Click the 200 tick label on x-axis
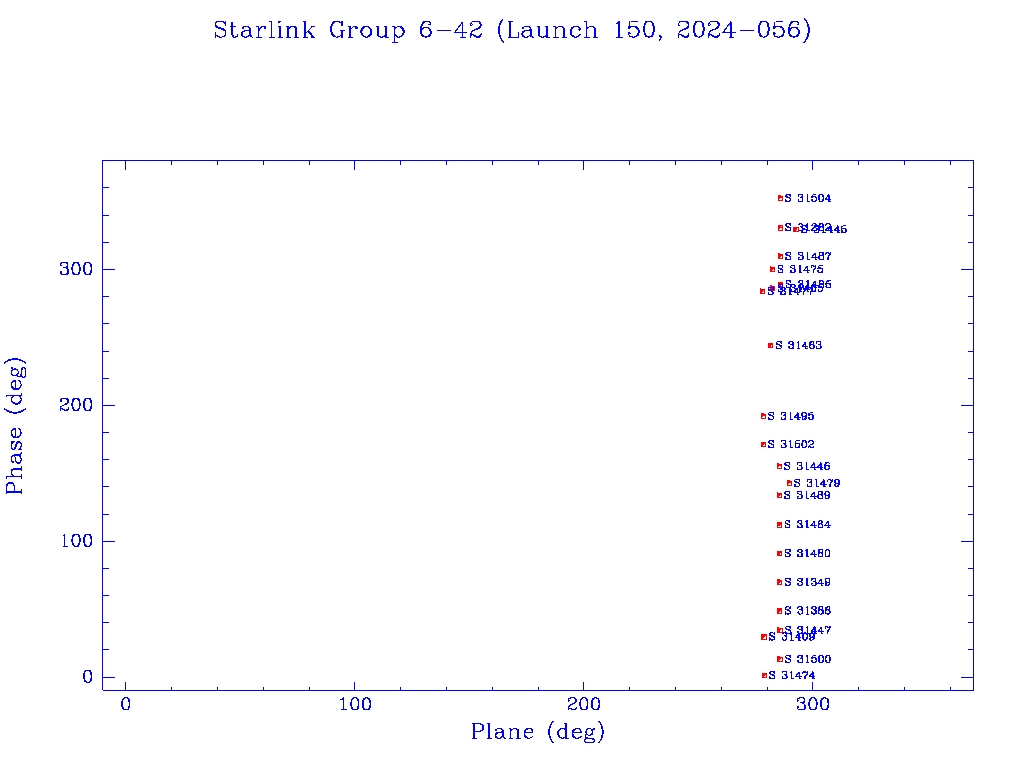This screenshot has height=768, width=1024. point(584,705)
